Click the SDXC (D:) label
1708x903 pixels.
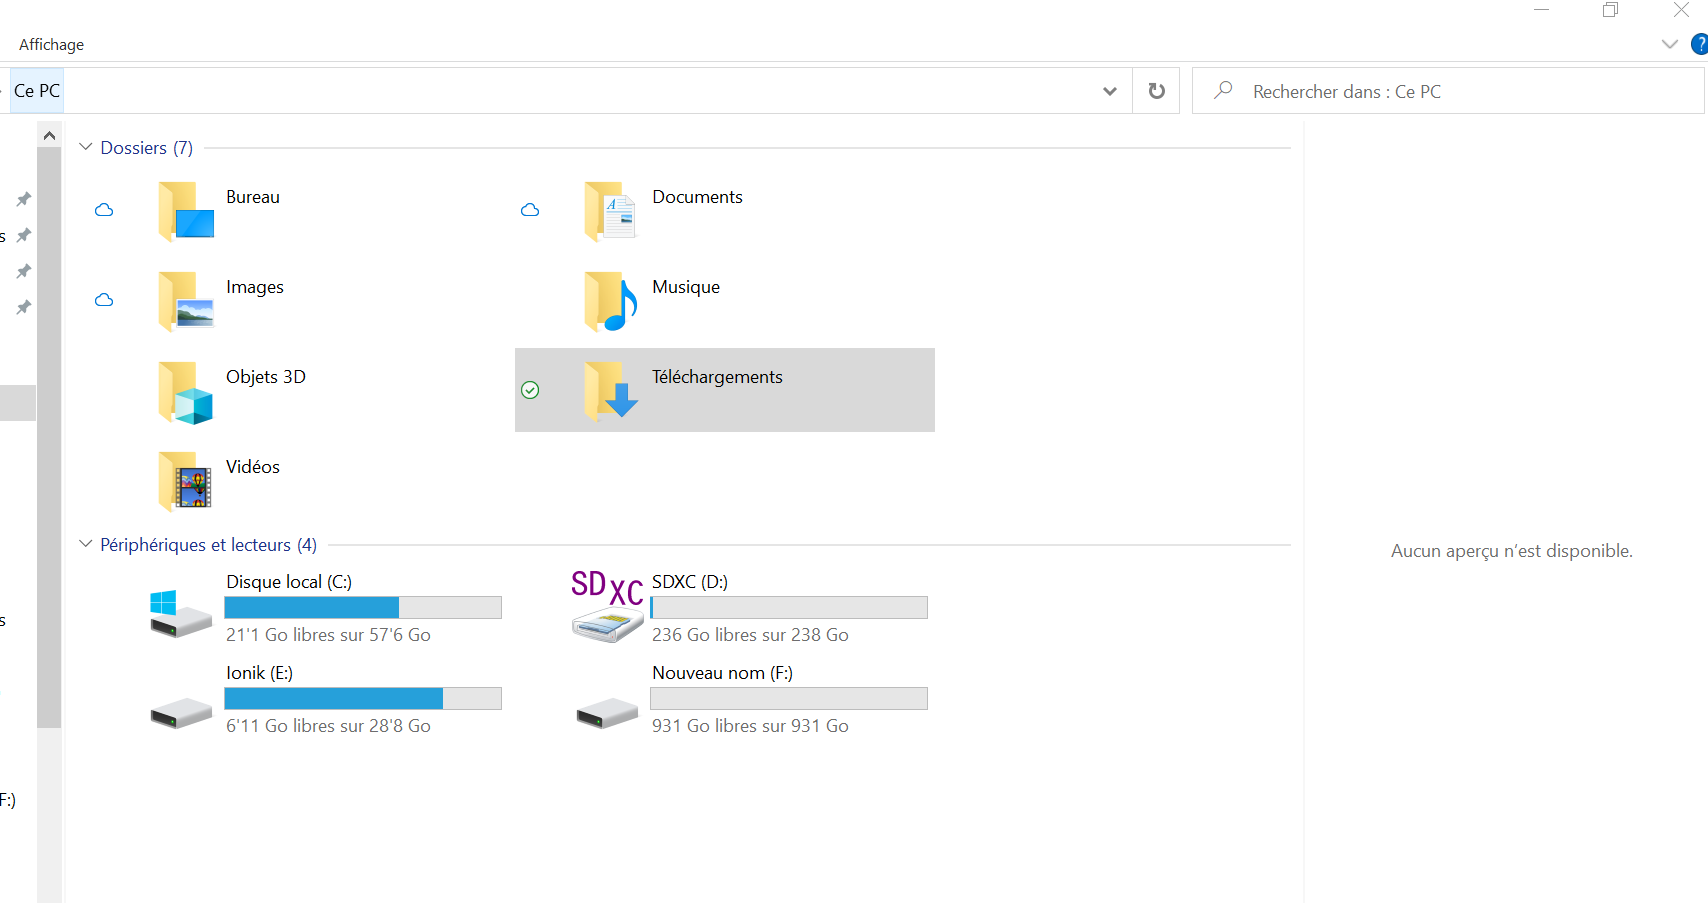pos(690,582)
